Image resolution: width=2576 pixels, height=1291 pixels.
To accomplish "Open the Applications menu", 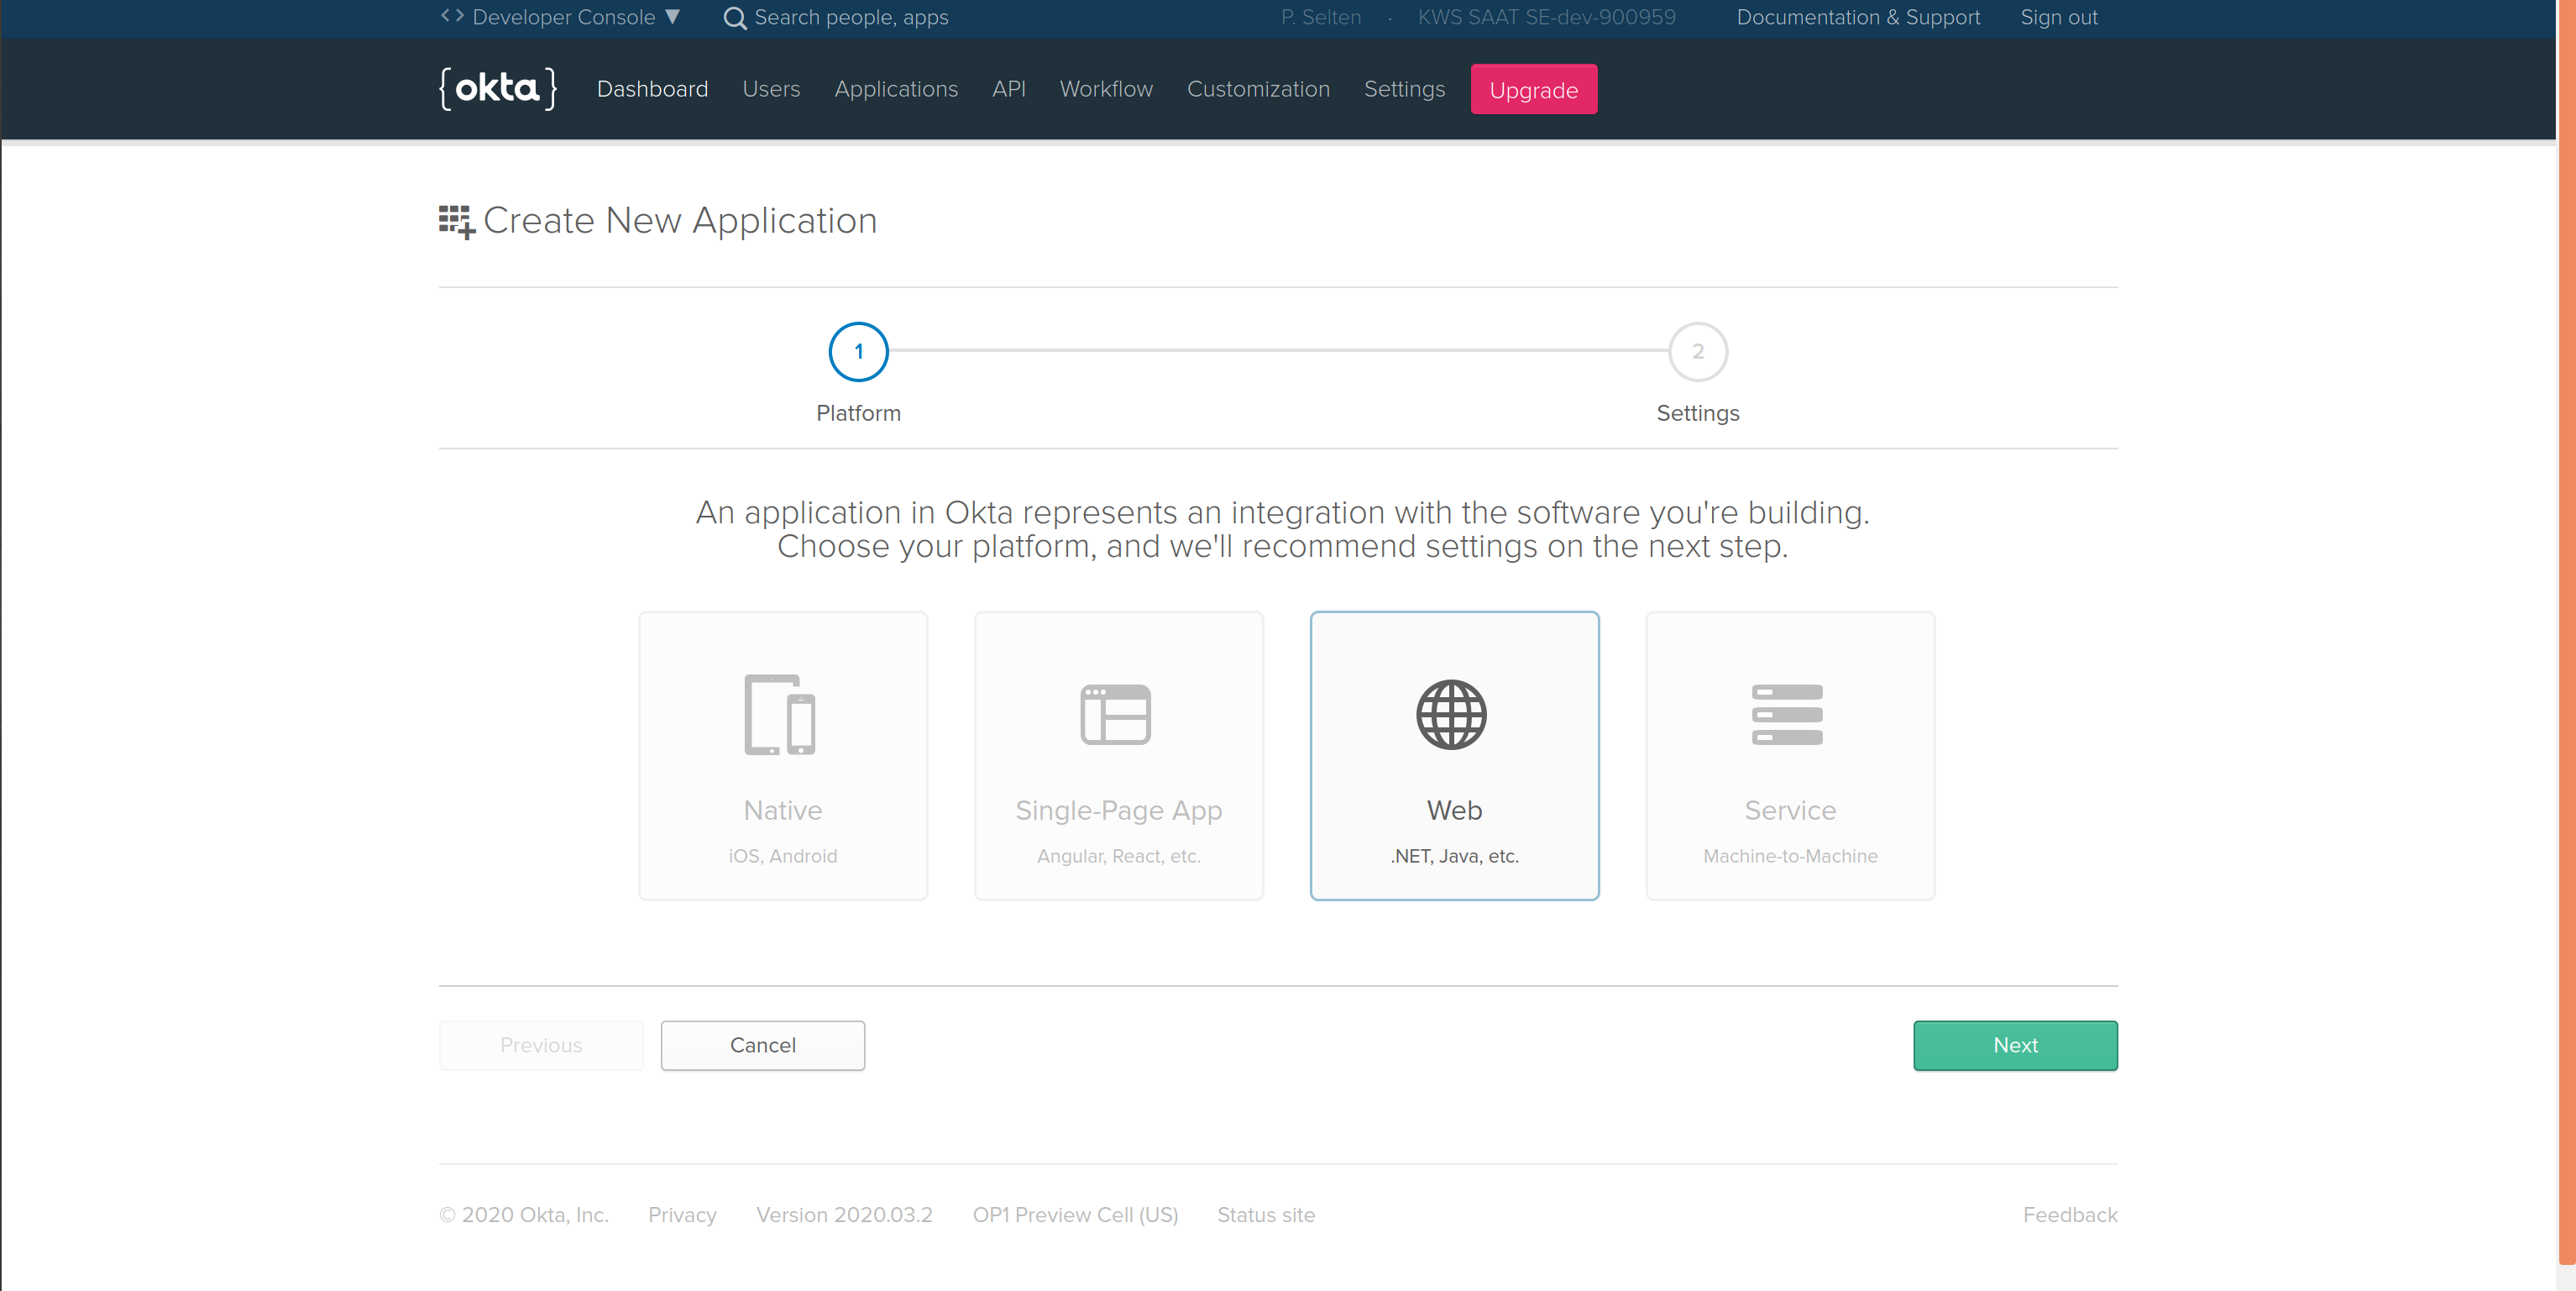I will coord(896,89).
